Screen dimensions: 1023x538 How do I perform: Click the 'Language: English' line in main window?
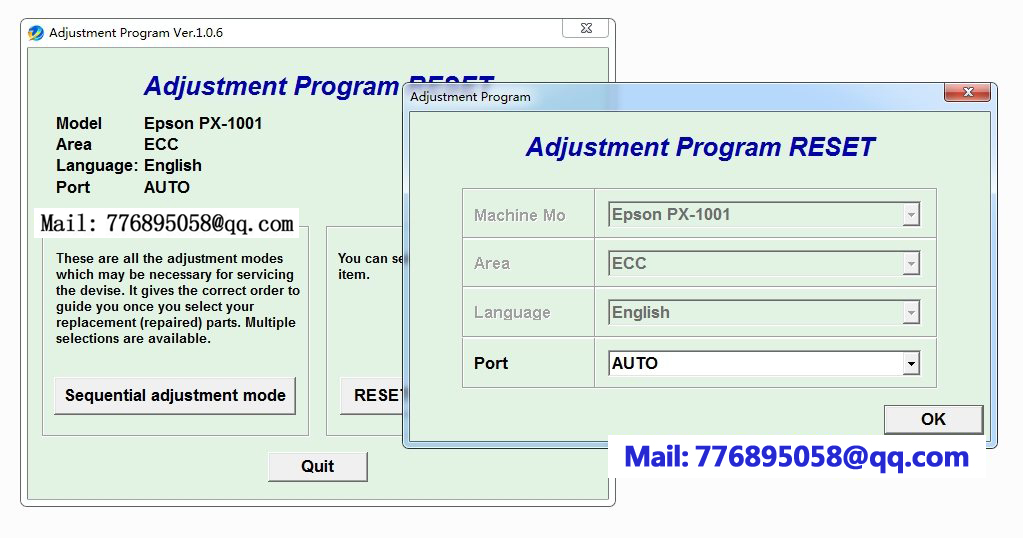[x=129, y=166]
